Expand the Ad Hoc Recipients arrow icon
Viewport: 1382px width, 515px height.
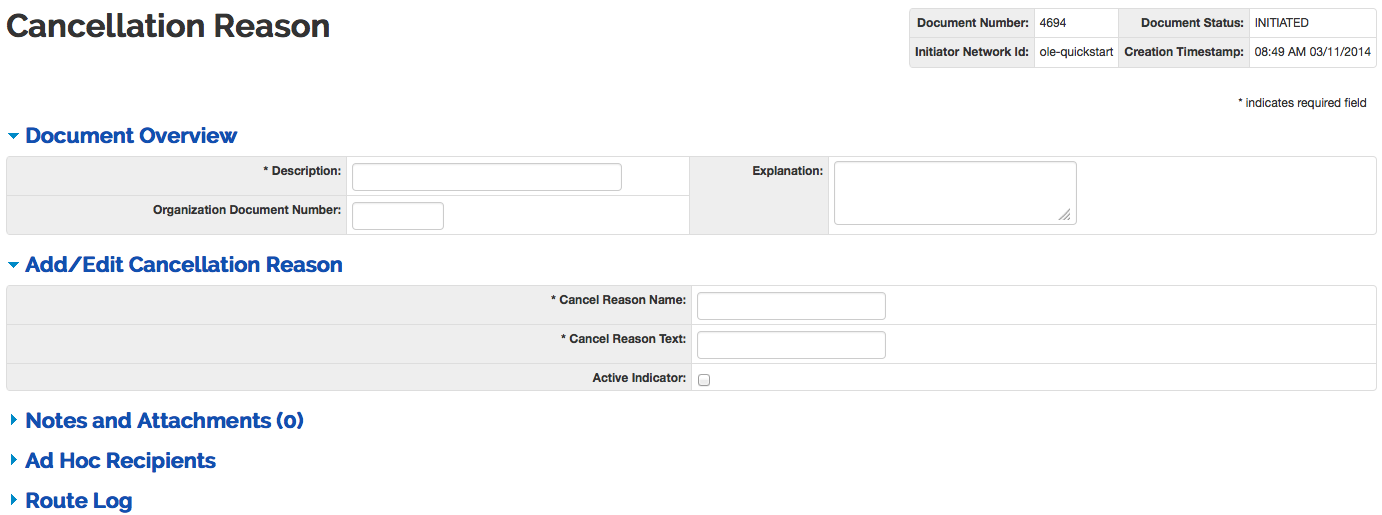pyautogui.click(x=13, y=461)
